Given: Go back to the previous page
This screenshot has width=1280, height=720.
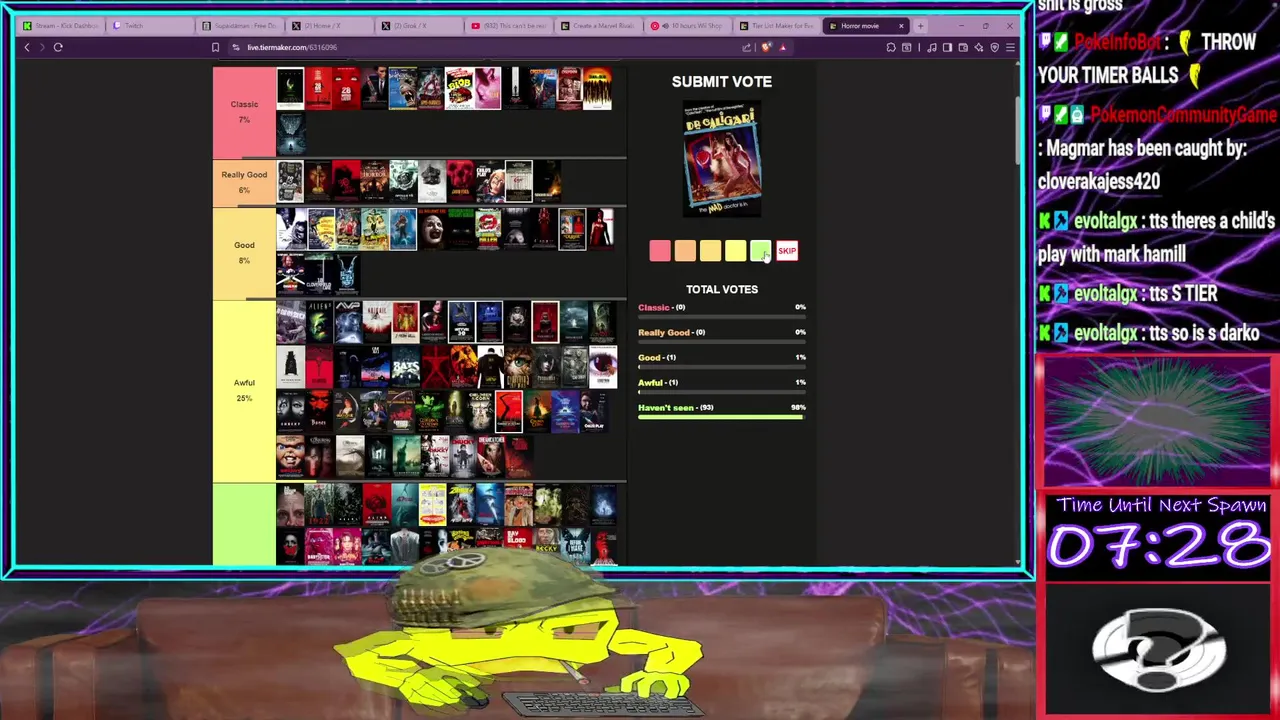Looking at the screenshot, I should (27, 47).
